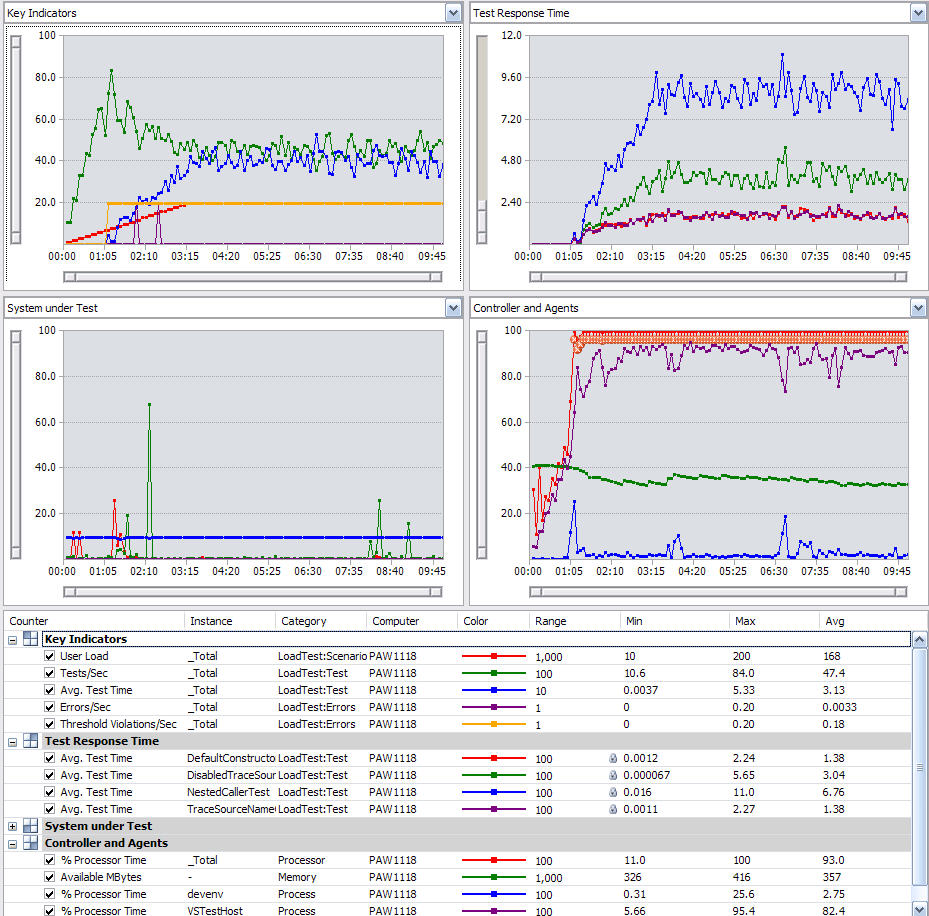The image size is (929, 916).
Task: Click the System under Test grid icon
Action: tap(31, 826)
